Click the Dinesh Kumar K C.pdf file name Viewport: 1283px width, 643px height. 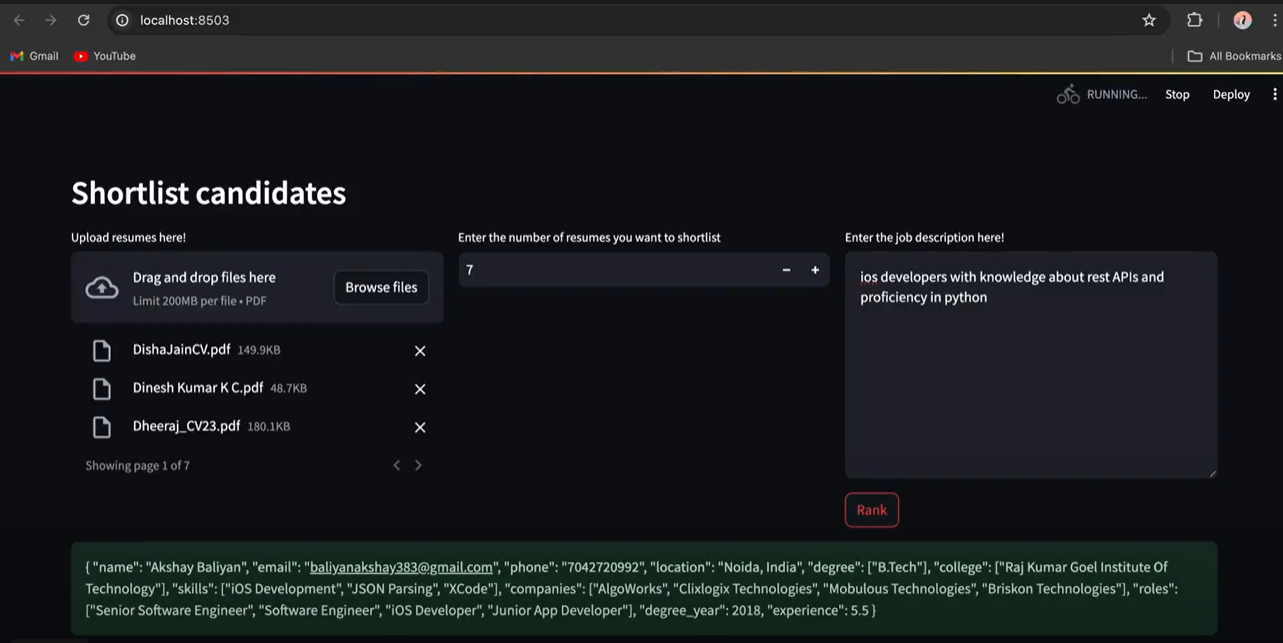point(198,388)
